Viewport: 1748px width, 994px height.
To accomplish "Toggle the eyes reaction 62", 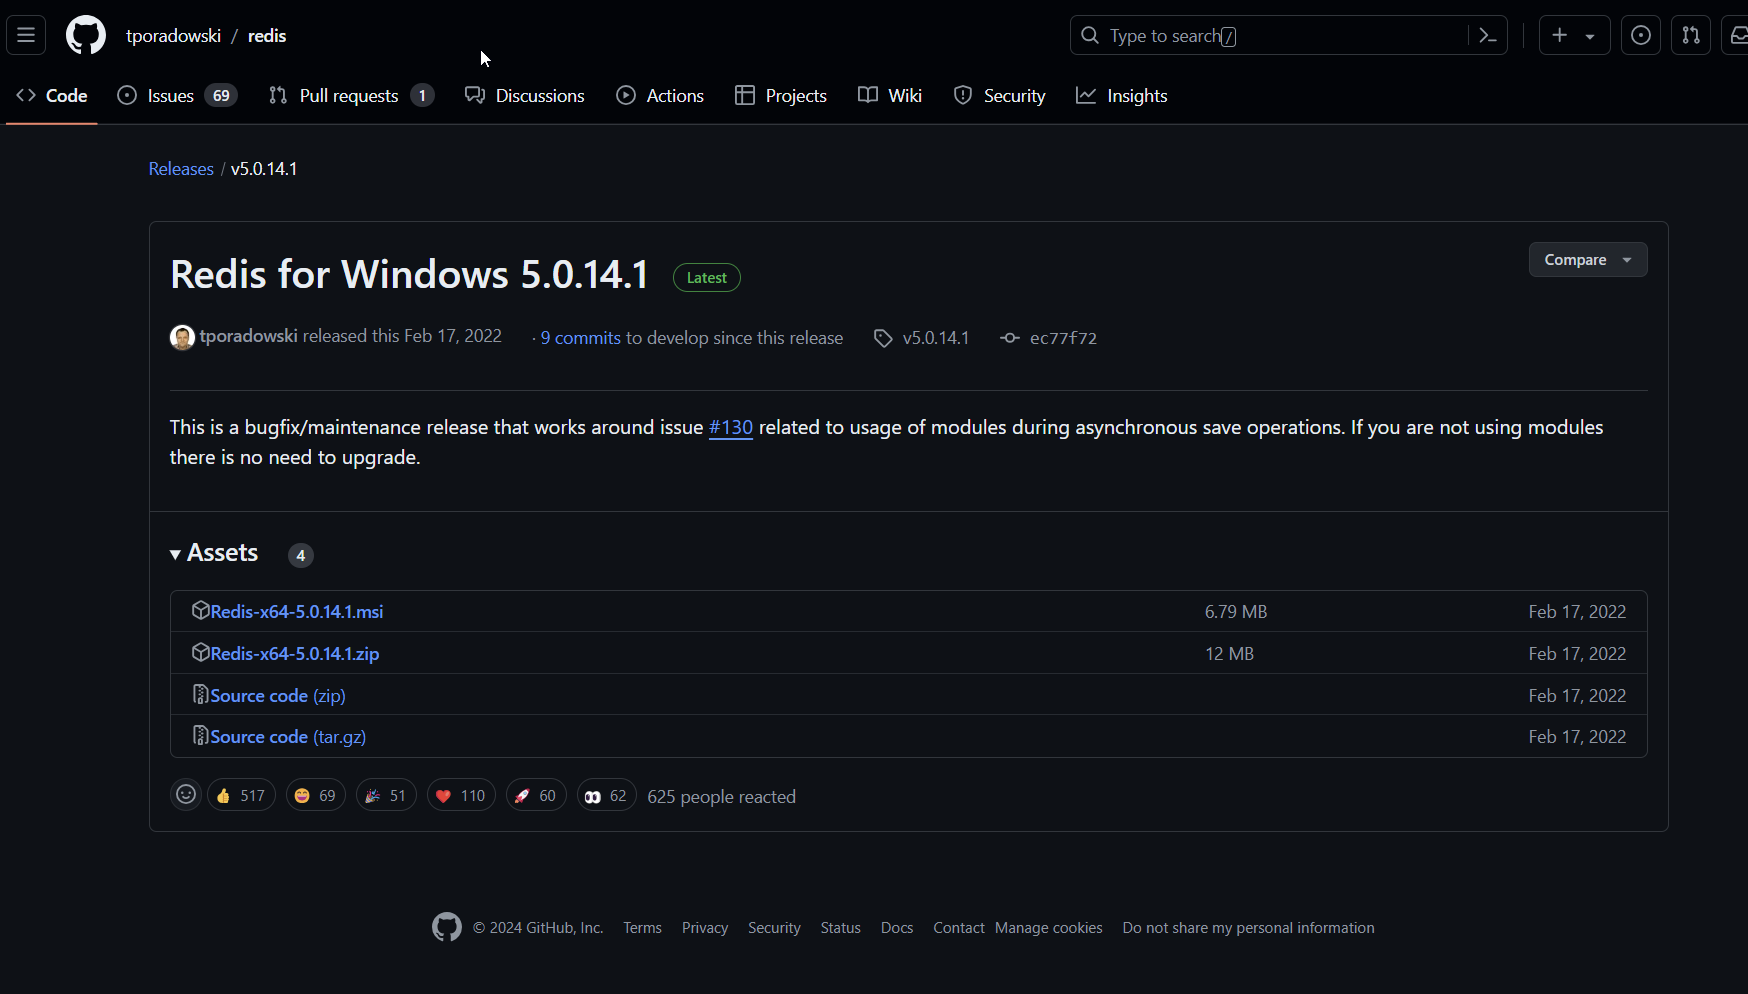I will coord(606,796).
